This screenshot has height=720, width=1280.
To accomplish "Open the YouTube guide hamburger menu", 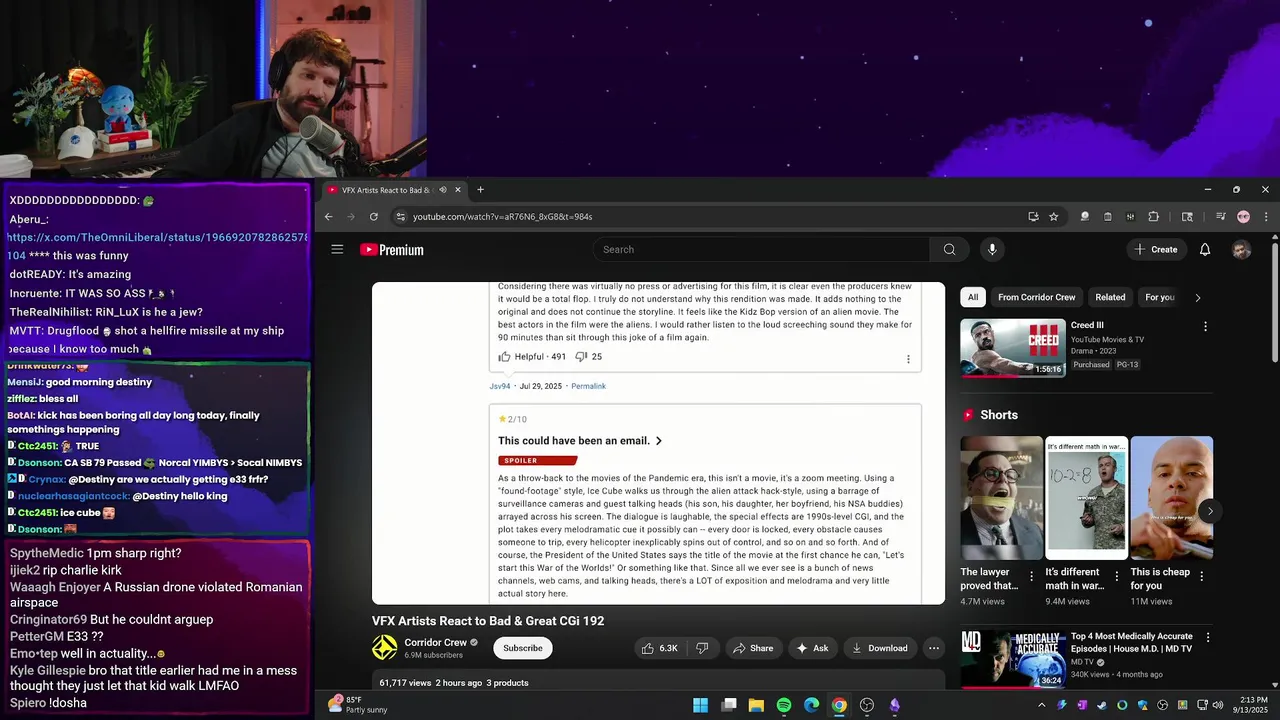I will pyautogui.click(x=337, y=249).
